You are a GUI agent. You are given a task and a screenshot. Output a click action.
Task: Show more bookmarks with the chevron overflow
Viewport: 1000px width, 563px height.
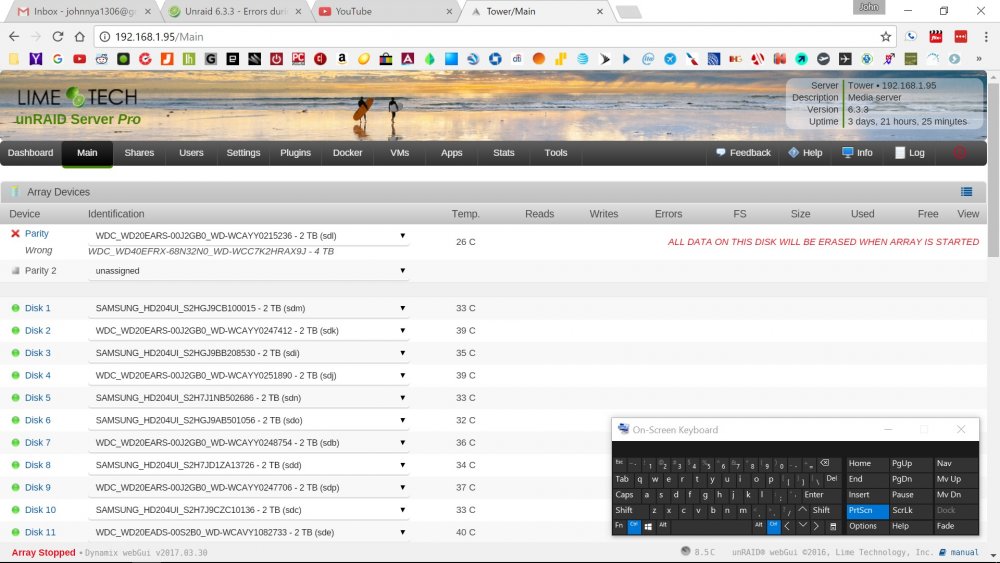coord(979,59)
